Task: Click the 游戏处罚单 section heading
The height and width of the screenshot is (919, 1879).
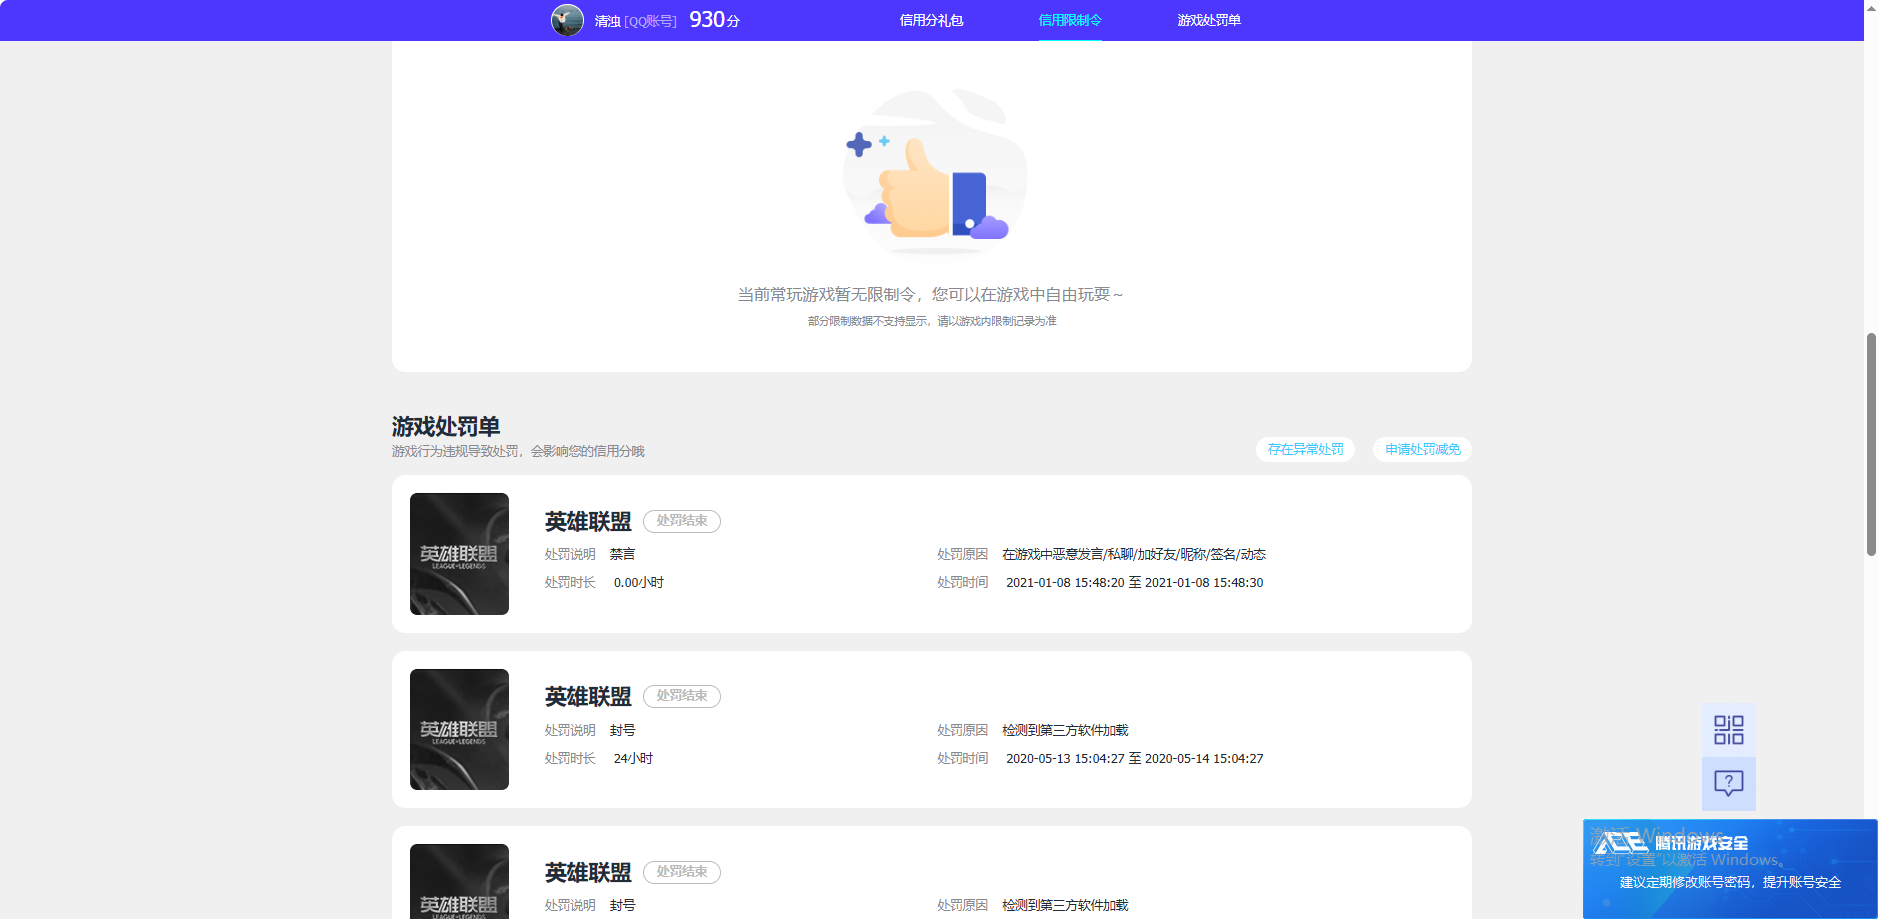Action: click(446, 427)
